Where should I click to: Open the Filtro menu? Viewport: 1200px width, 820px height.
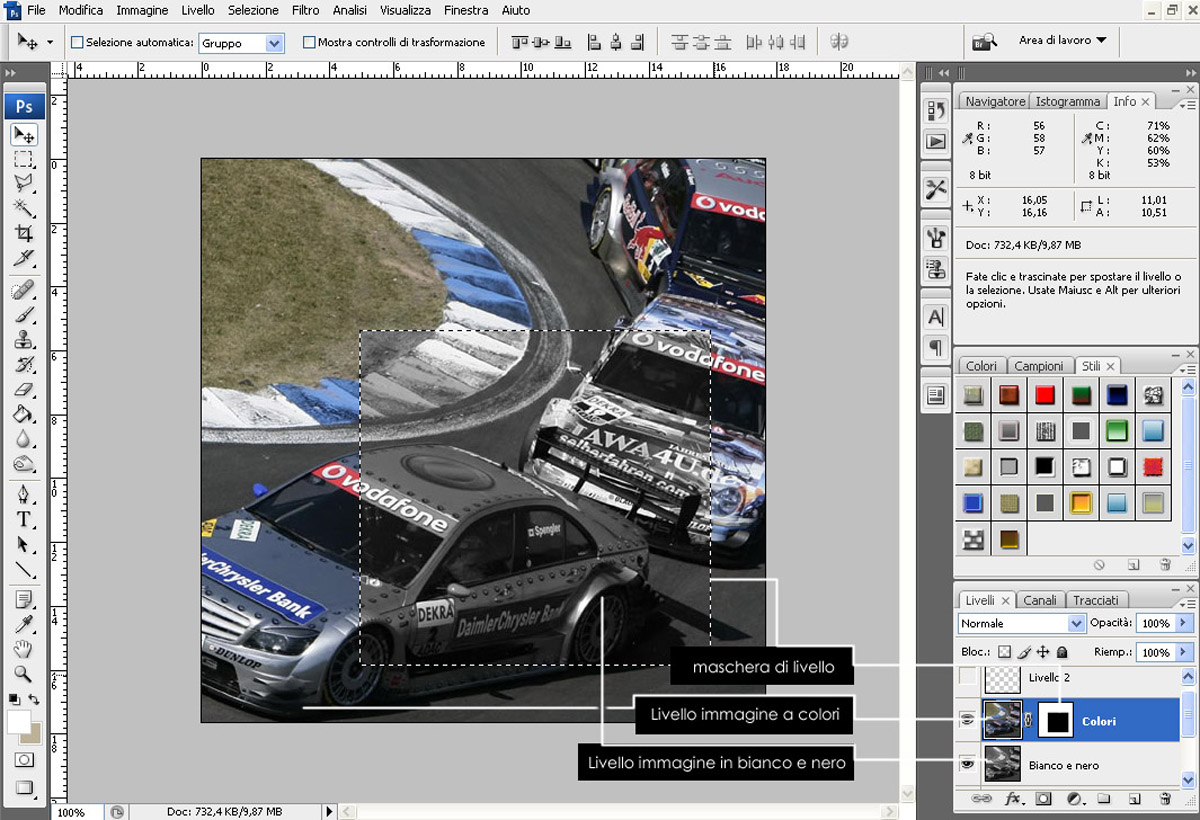[x=305, y=10]
